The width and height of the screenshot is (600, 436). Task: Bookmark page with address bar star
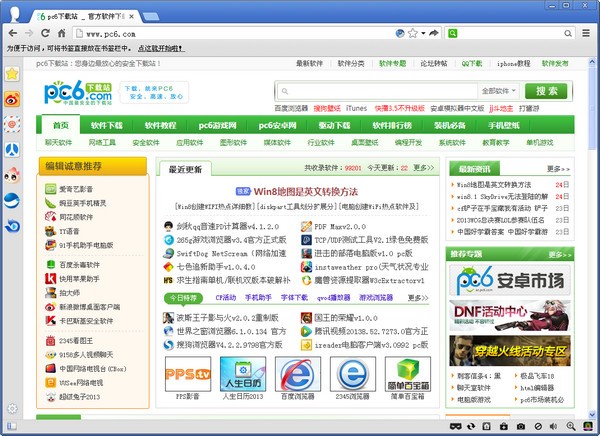412,33
